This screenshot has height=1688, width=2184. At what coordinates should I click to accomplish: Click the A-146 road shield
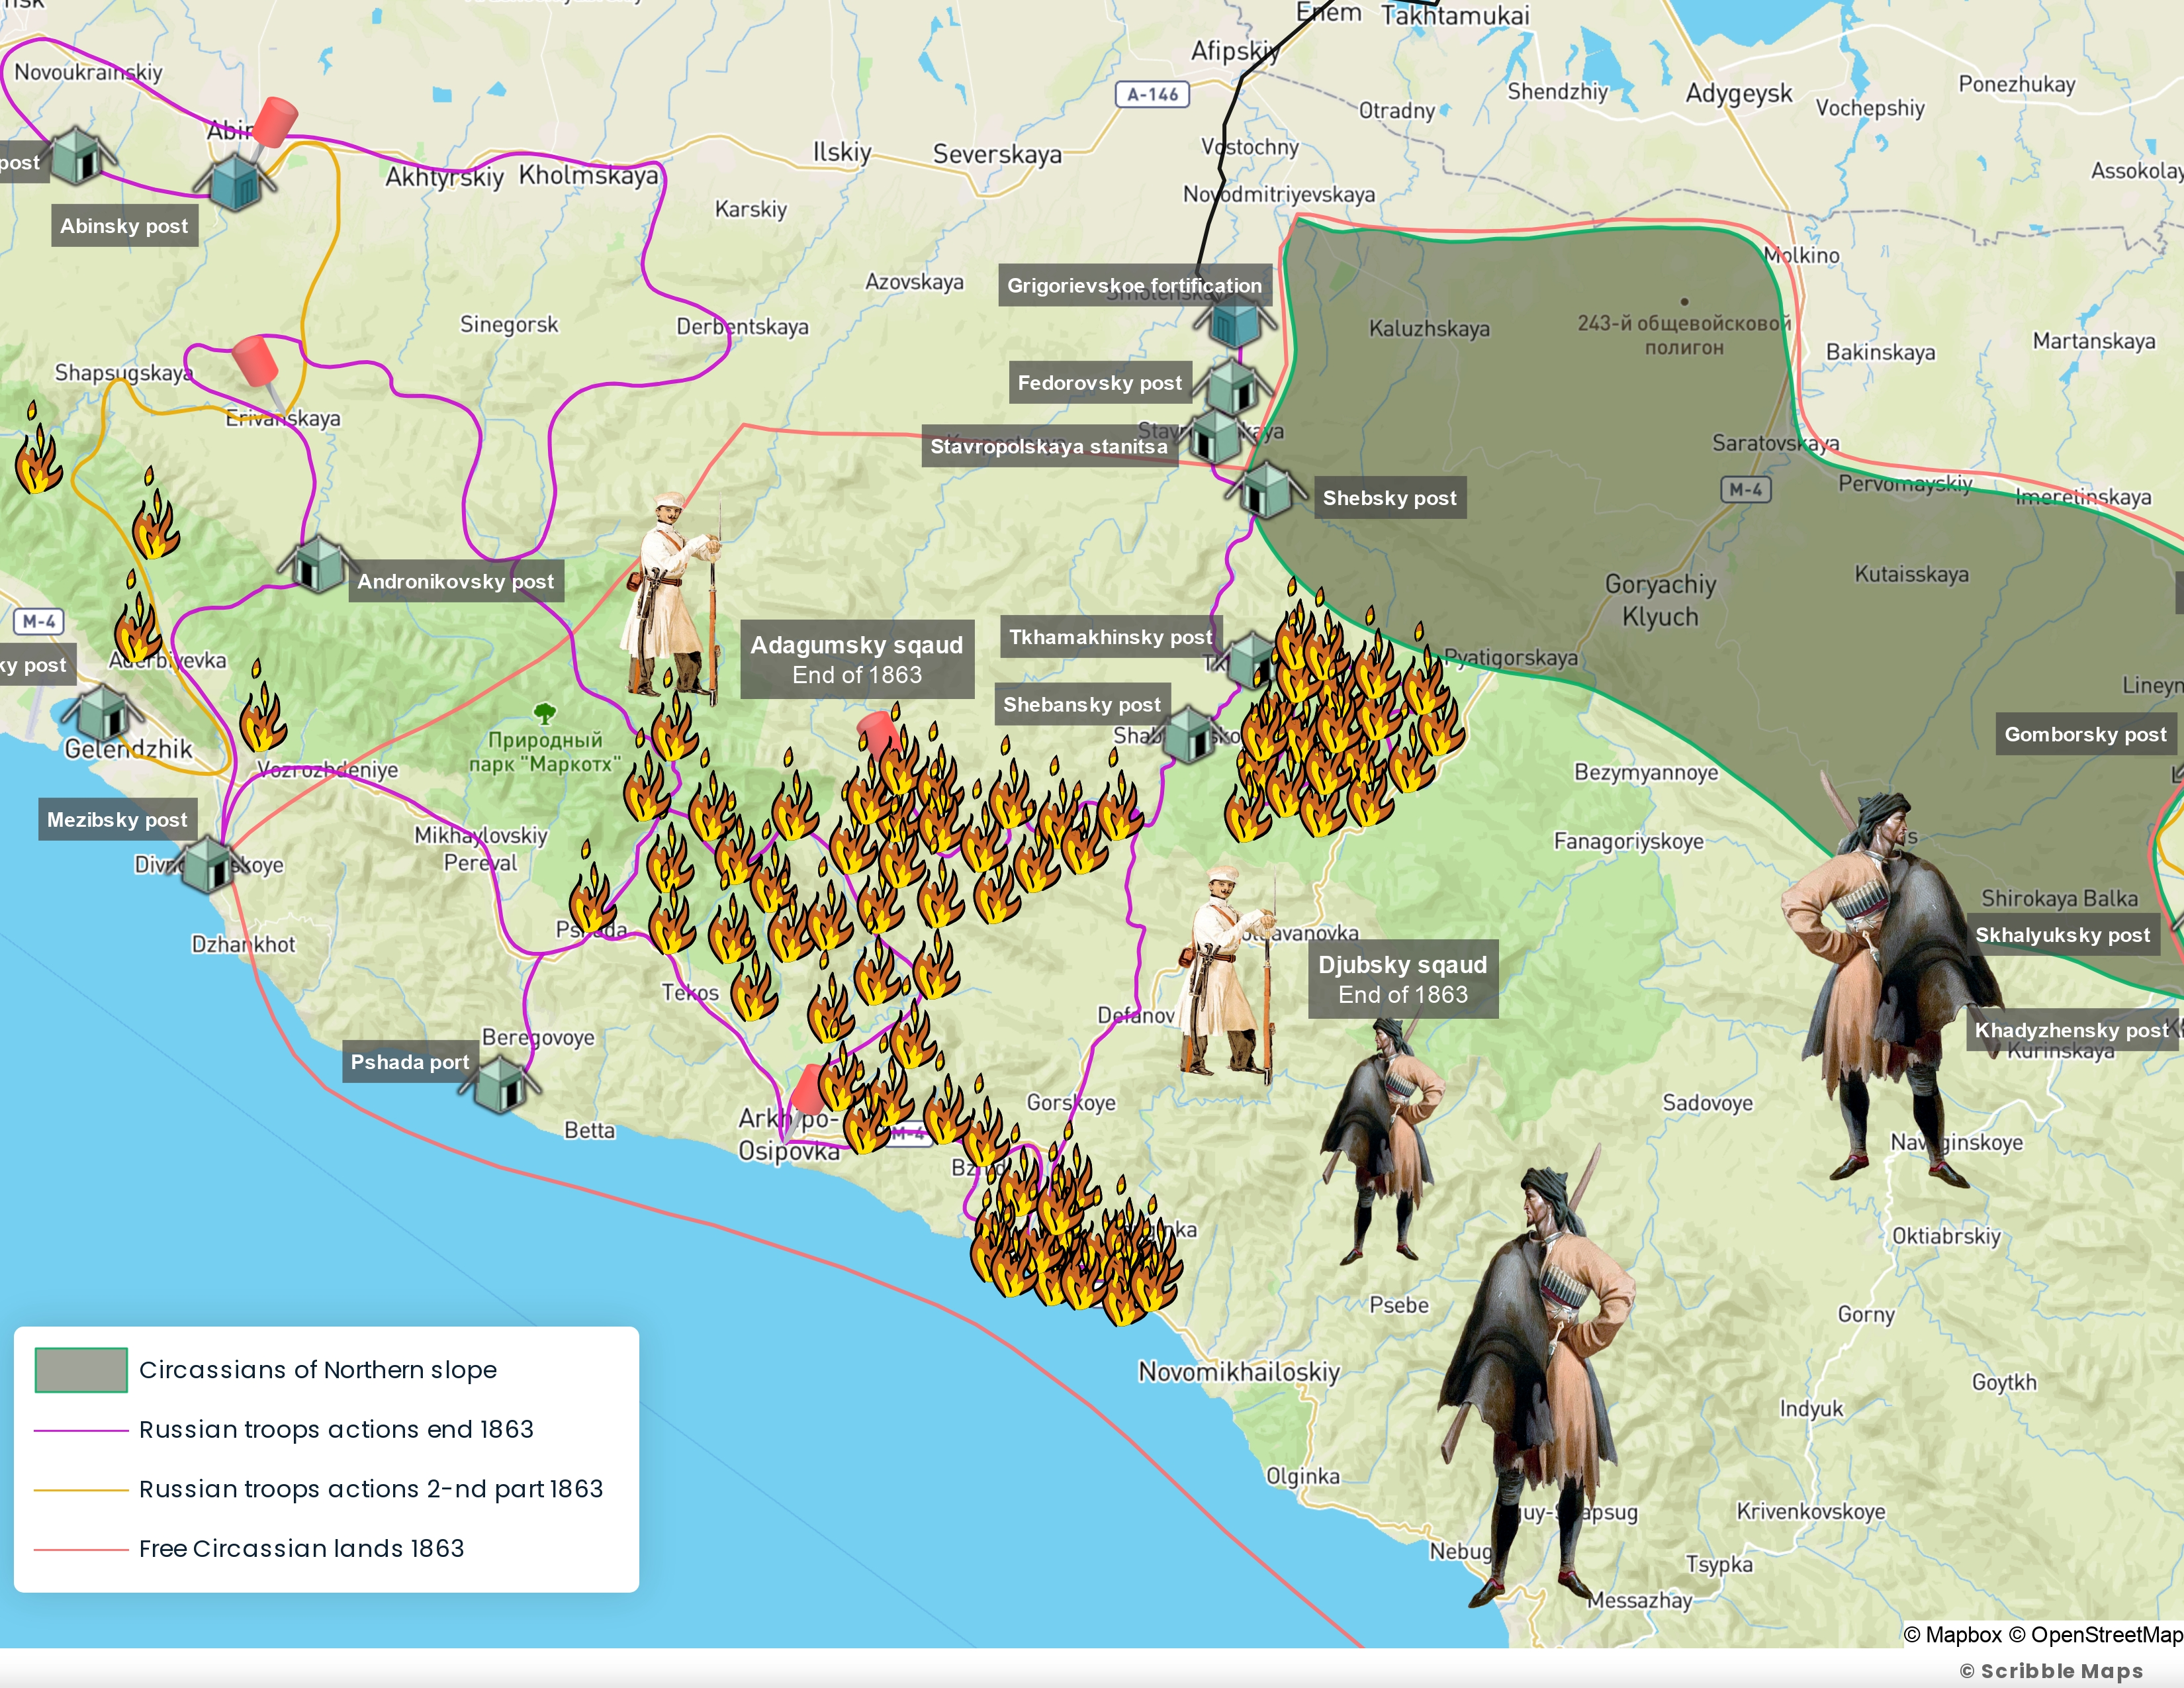coord(1152,94)
